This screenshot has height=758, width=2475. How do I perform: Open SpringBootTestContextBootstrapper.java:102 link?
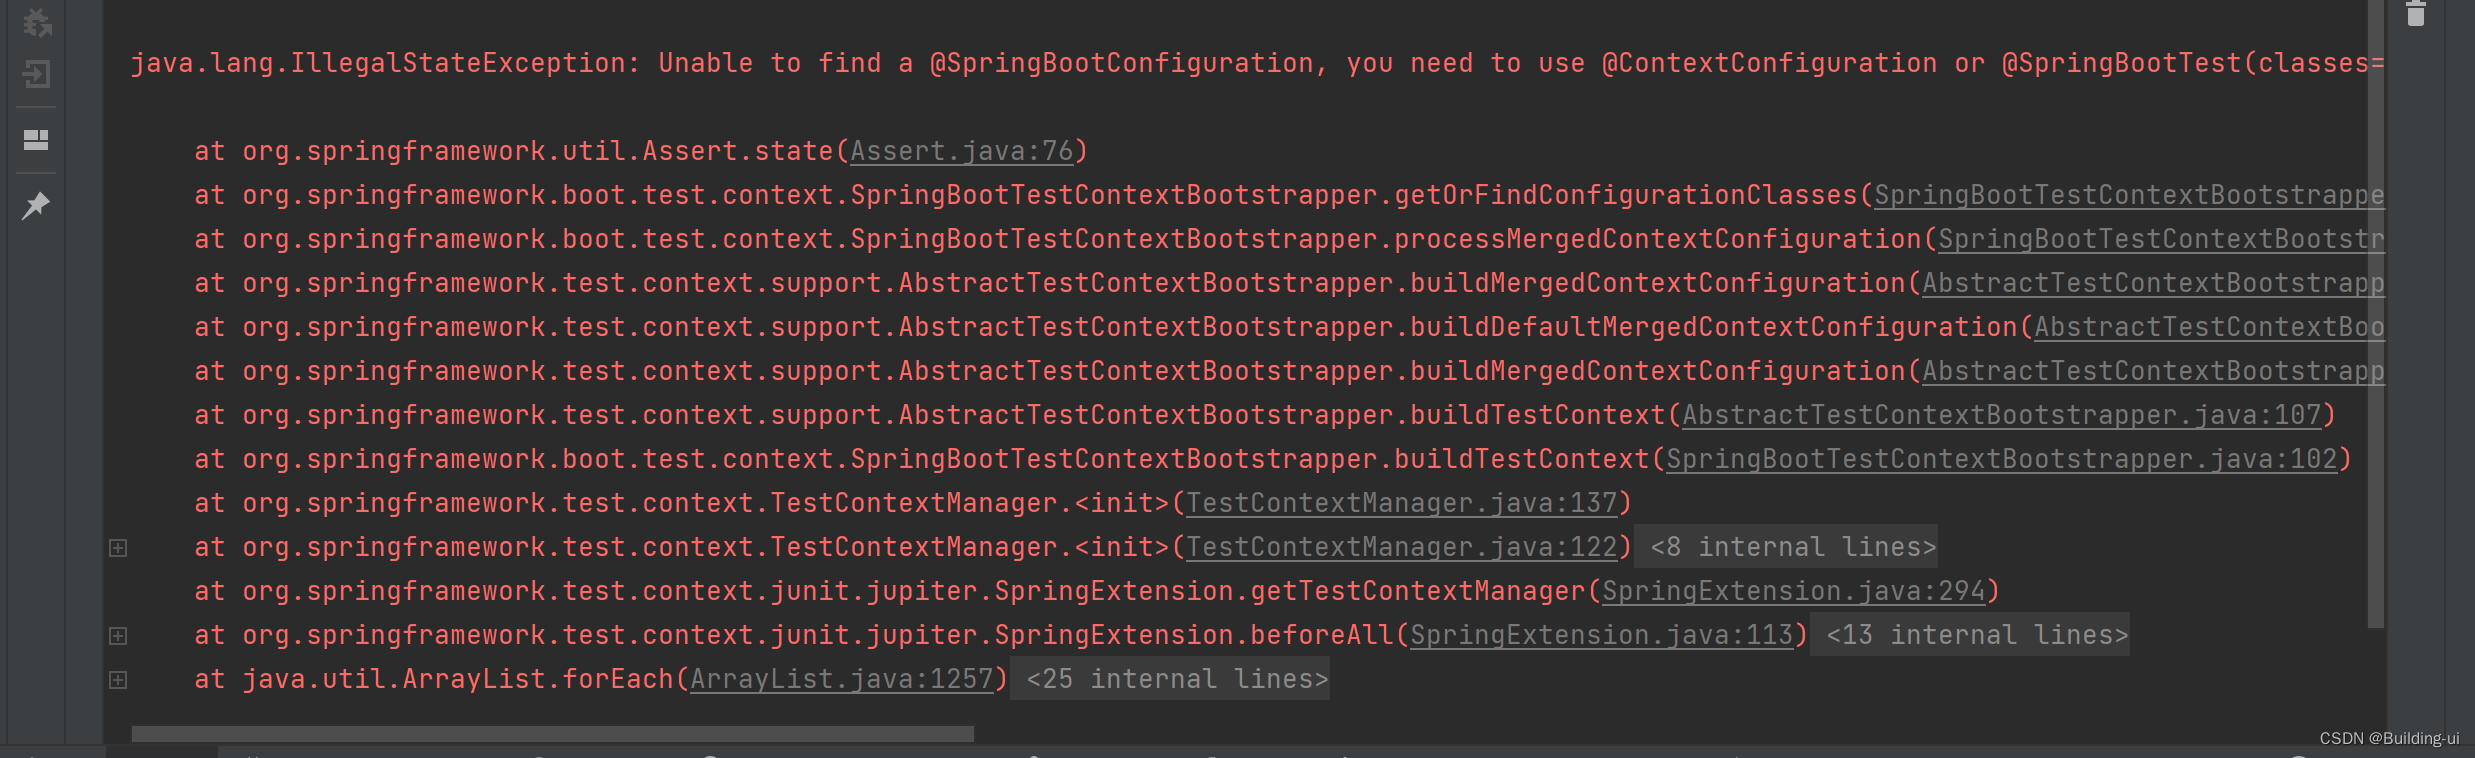pyautogui.click(x=2003, y=459)
